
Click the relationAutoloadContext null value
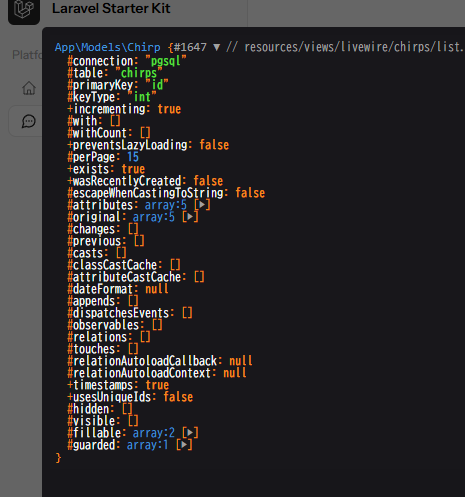[235, 373]
